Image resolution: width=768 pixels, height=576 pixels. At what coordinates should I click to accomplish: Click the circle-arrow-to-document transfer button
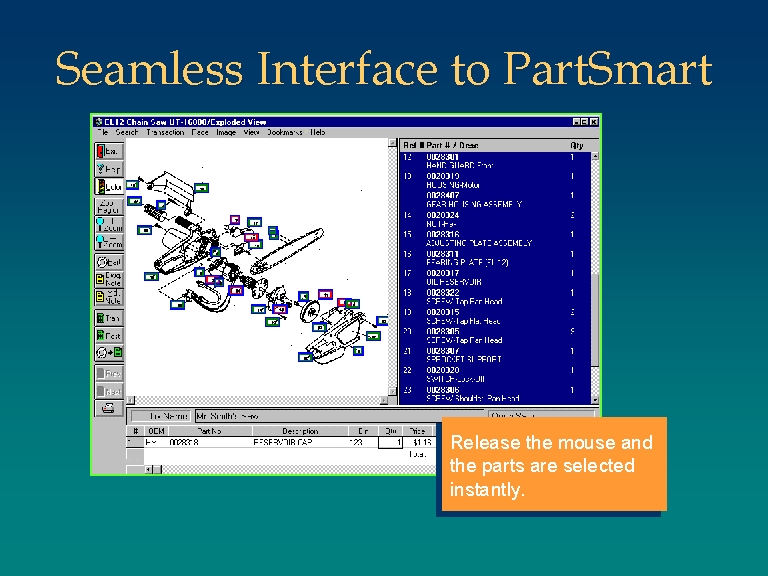pyautogui.click(x=109, y=353)
